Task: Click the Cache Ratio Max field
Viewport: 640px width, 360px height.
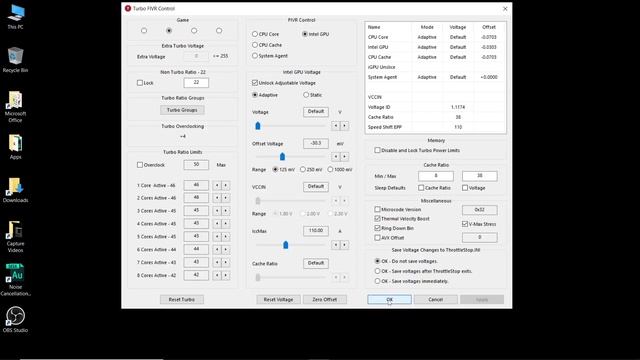Action: point(480,176)
